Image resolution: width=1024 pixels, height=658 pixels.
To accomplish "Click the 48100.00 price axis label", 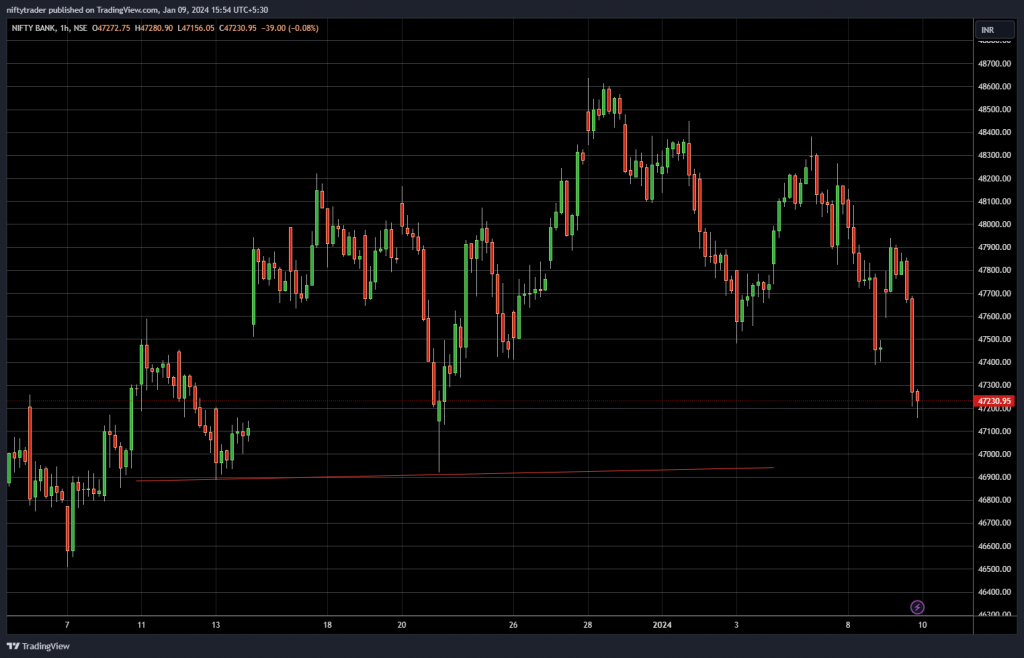I will [x=994, y=202].
